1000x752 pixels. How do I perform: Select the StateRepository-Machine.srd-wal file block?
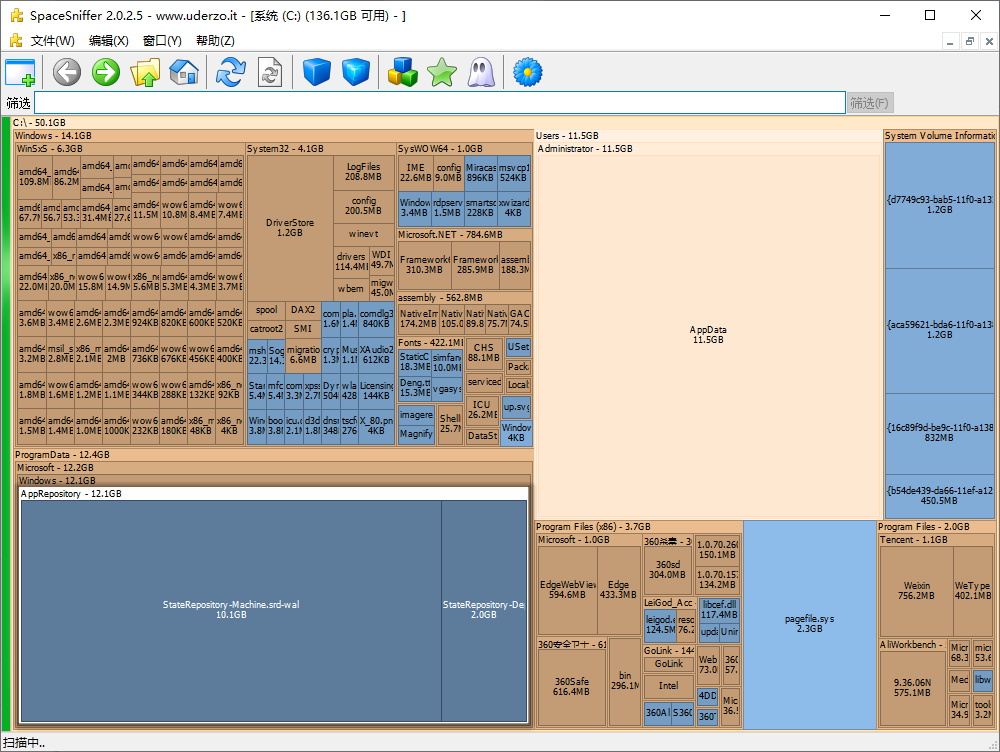pos(231,609)
